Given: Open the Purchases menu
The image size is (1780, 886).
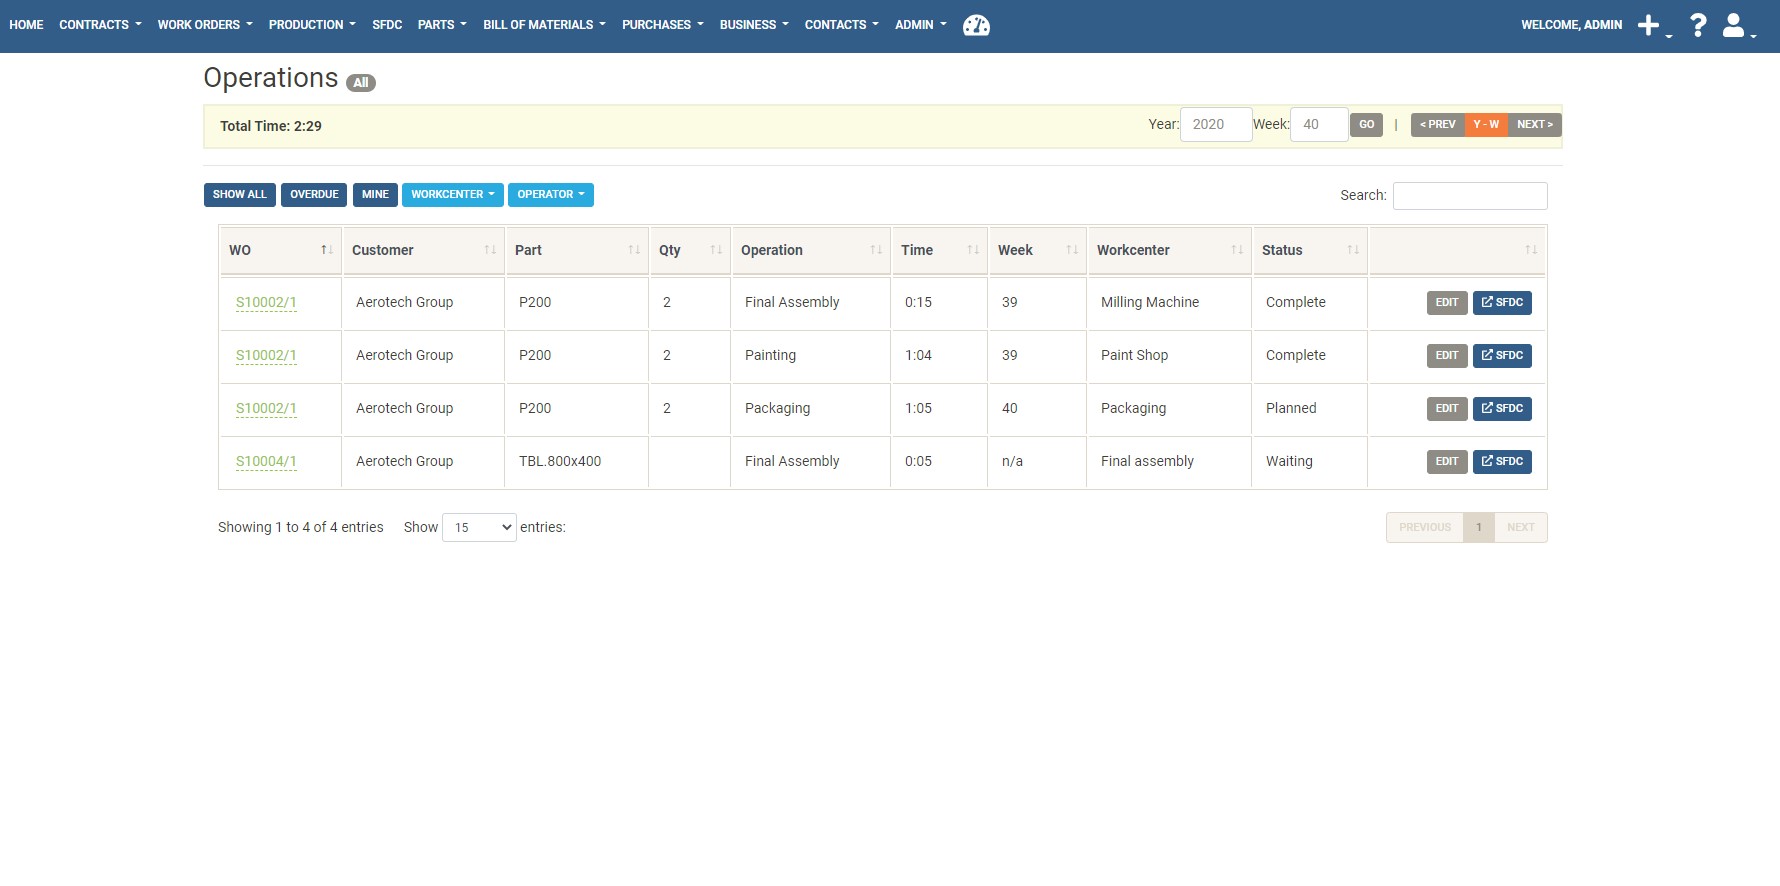Looking at the screenshot, I should pos(663,25).
